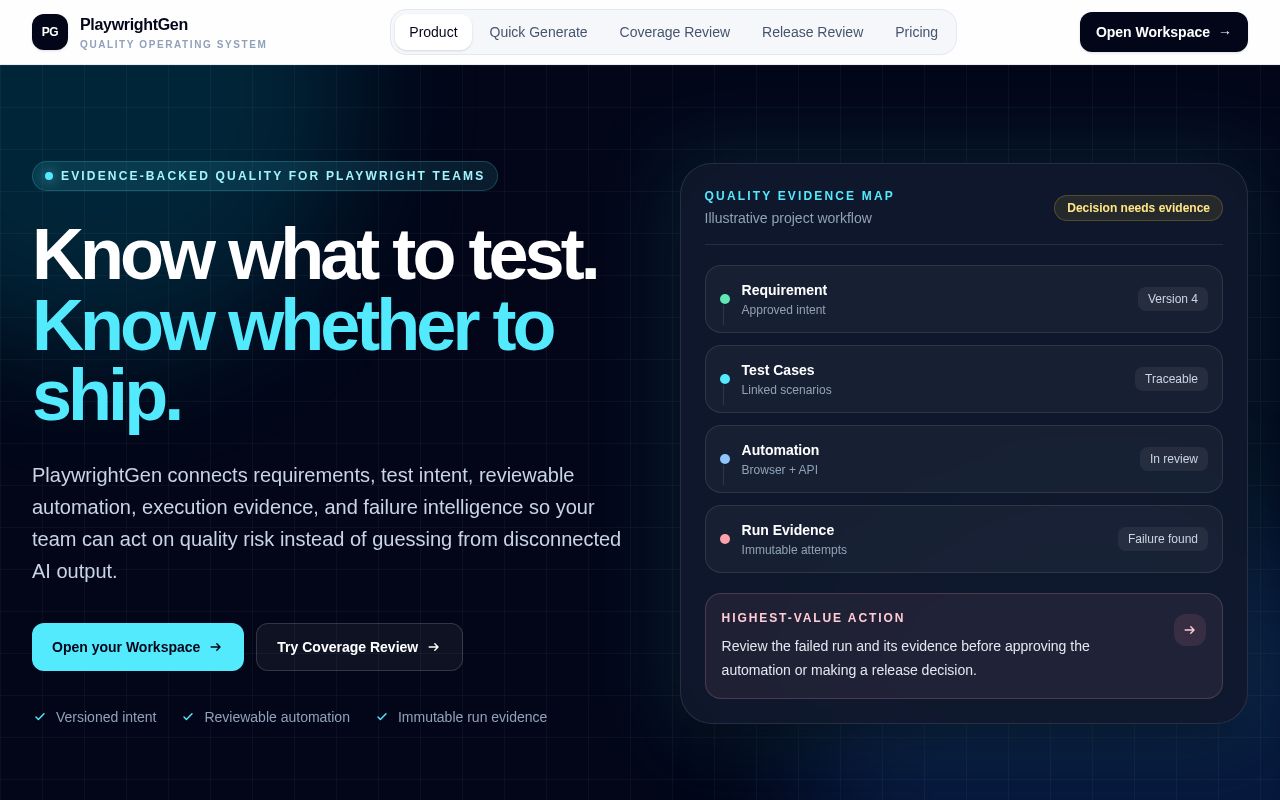Click arrow icon in Highest-Value Action card
The width and height of the screenshot is (1280, 800).
tap(1190, 630)
